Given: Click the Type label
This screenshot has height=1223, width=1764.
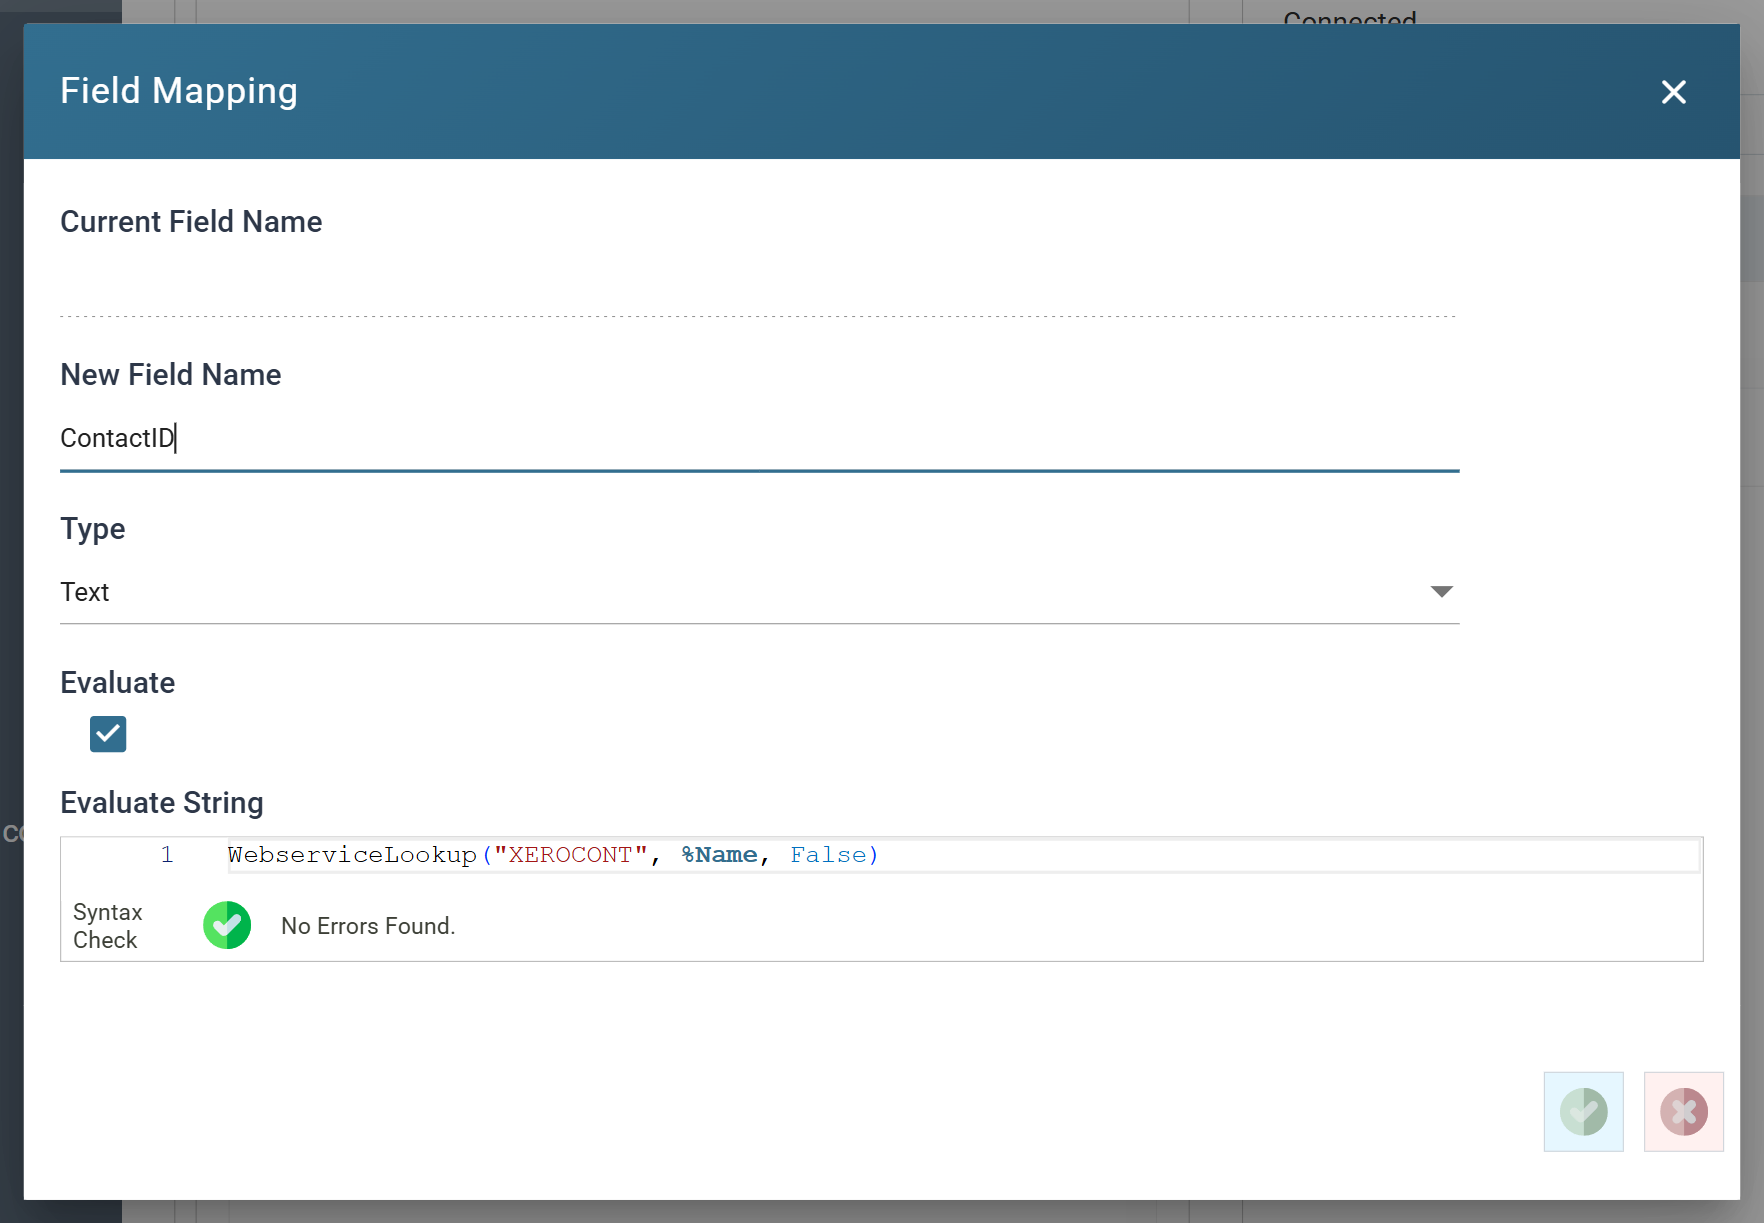Looking at the screenshot, I should point(93,529).
